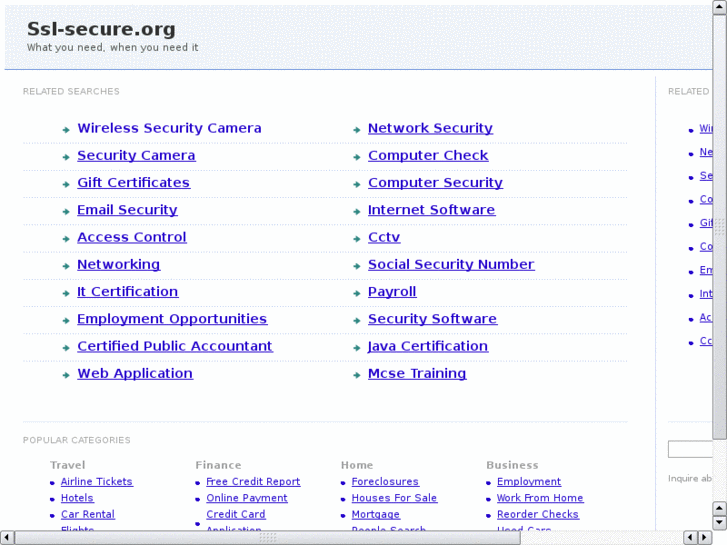Click the Work From Home link
Screen dimensions: 727x545
[540, 498]
